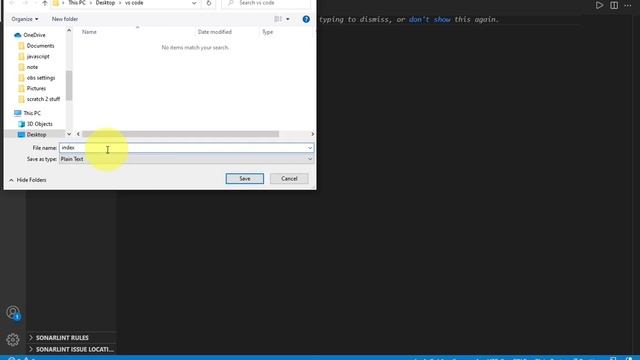Open the Save as type dropdown
The height and width of the screenshot is (360, 640).
(187, 159)
